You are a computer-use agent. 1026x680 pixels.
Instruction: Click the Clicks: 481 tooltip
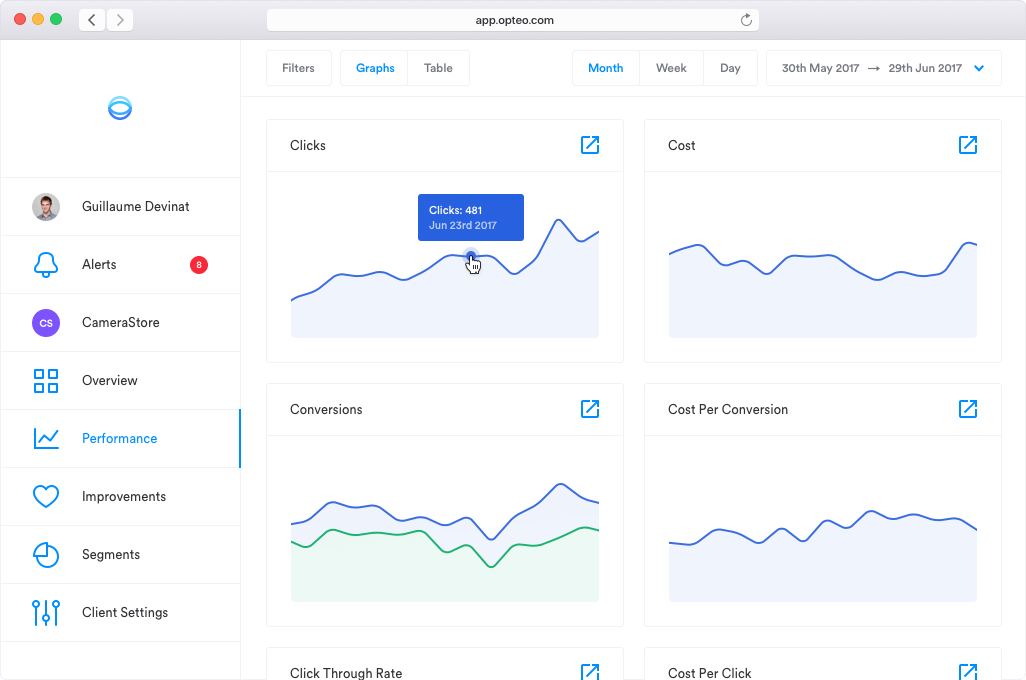[470, 217]
